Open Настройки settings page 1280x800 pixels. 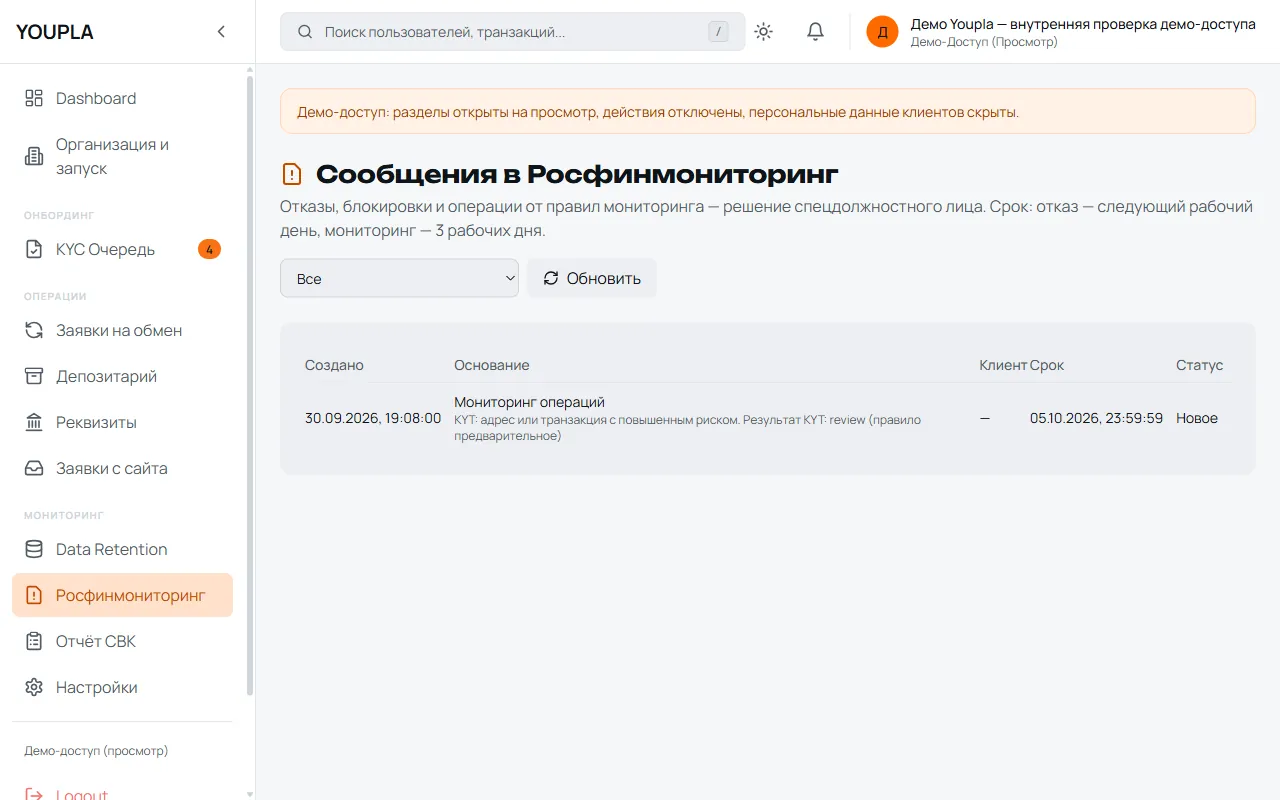122,687
